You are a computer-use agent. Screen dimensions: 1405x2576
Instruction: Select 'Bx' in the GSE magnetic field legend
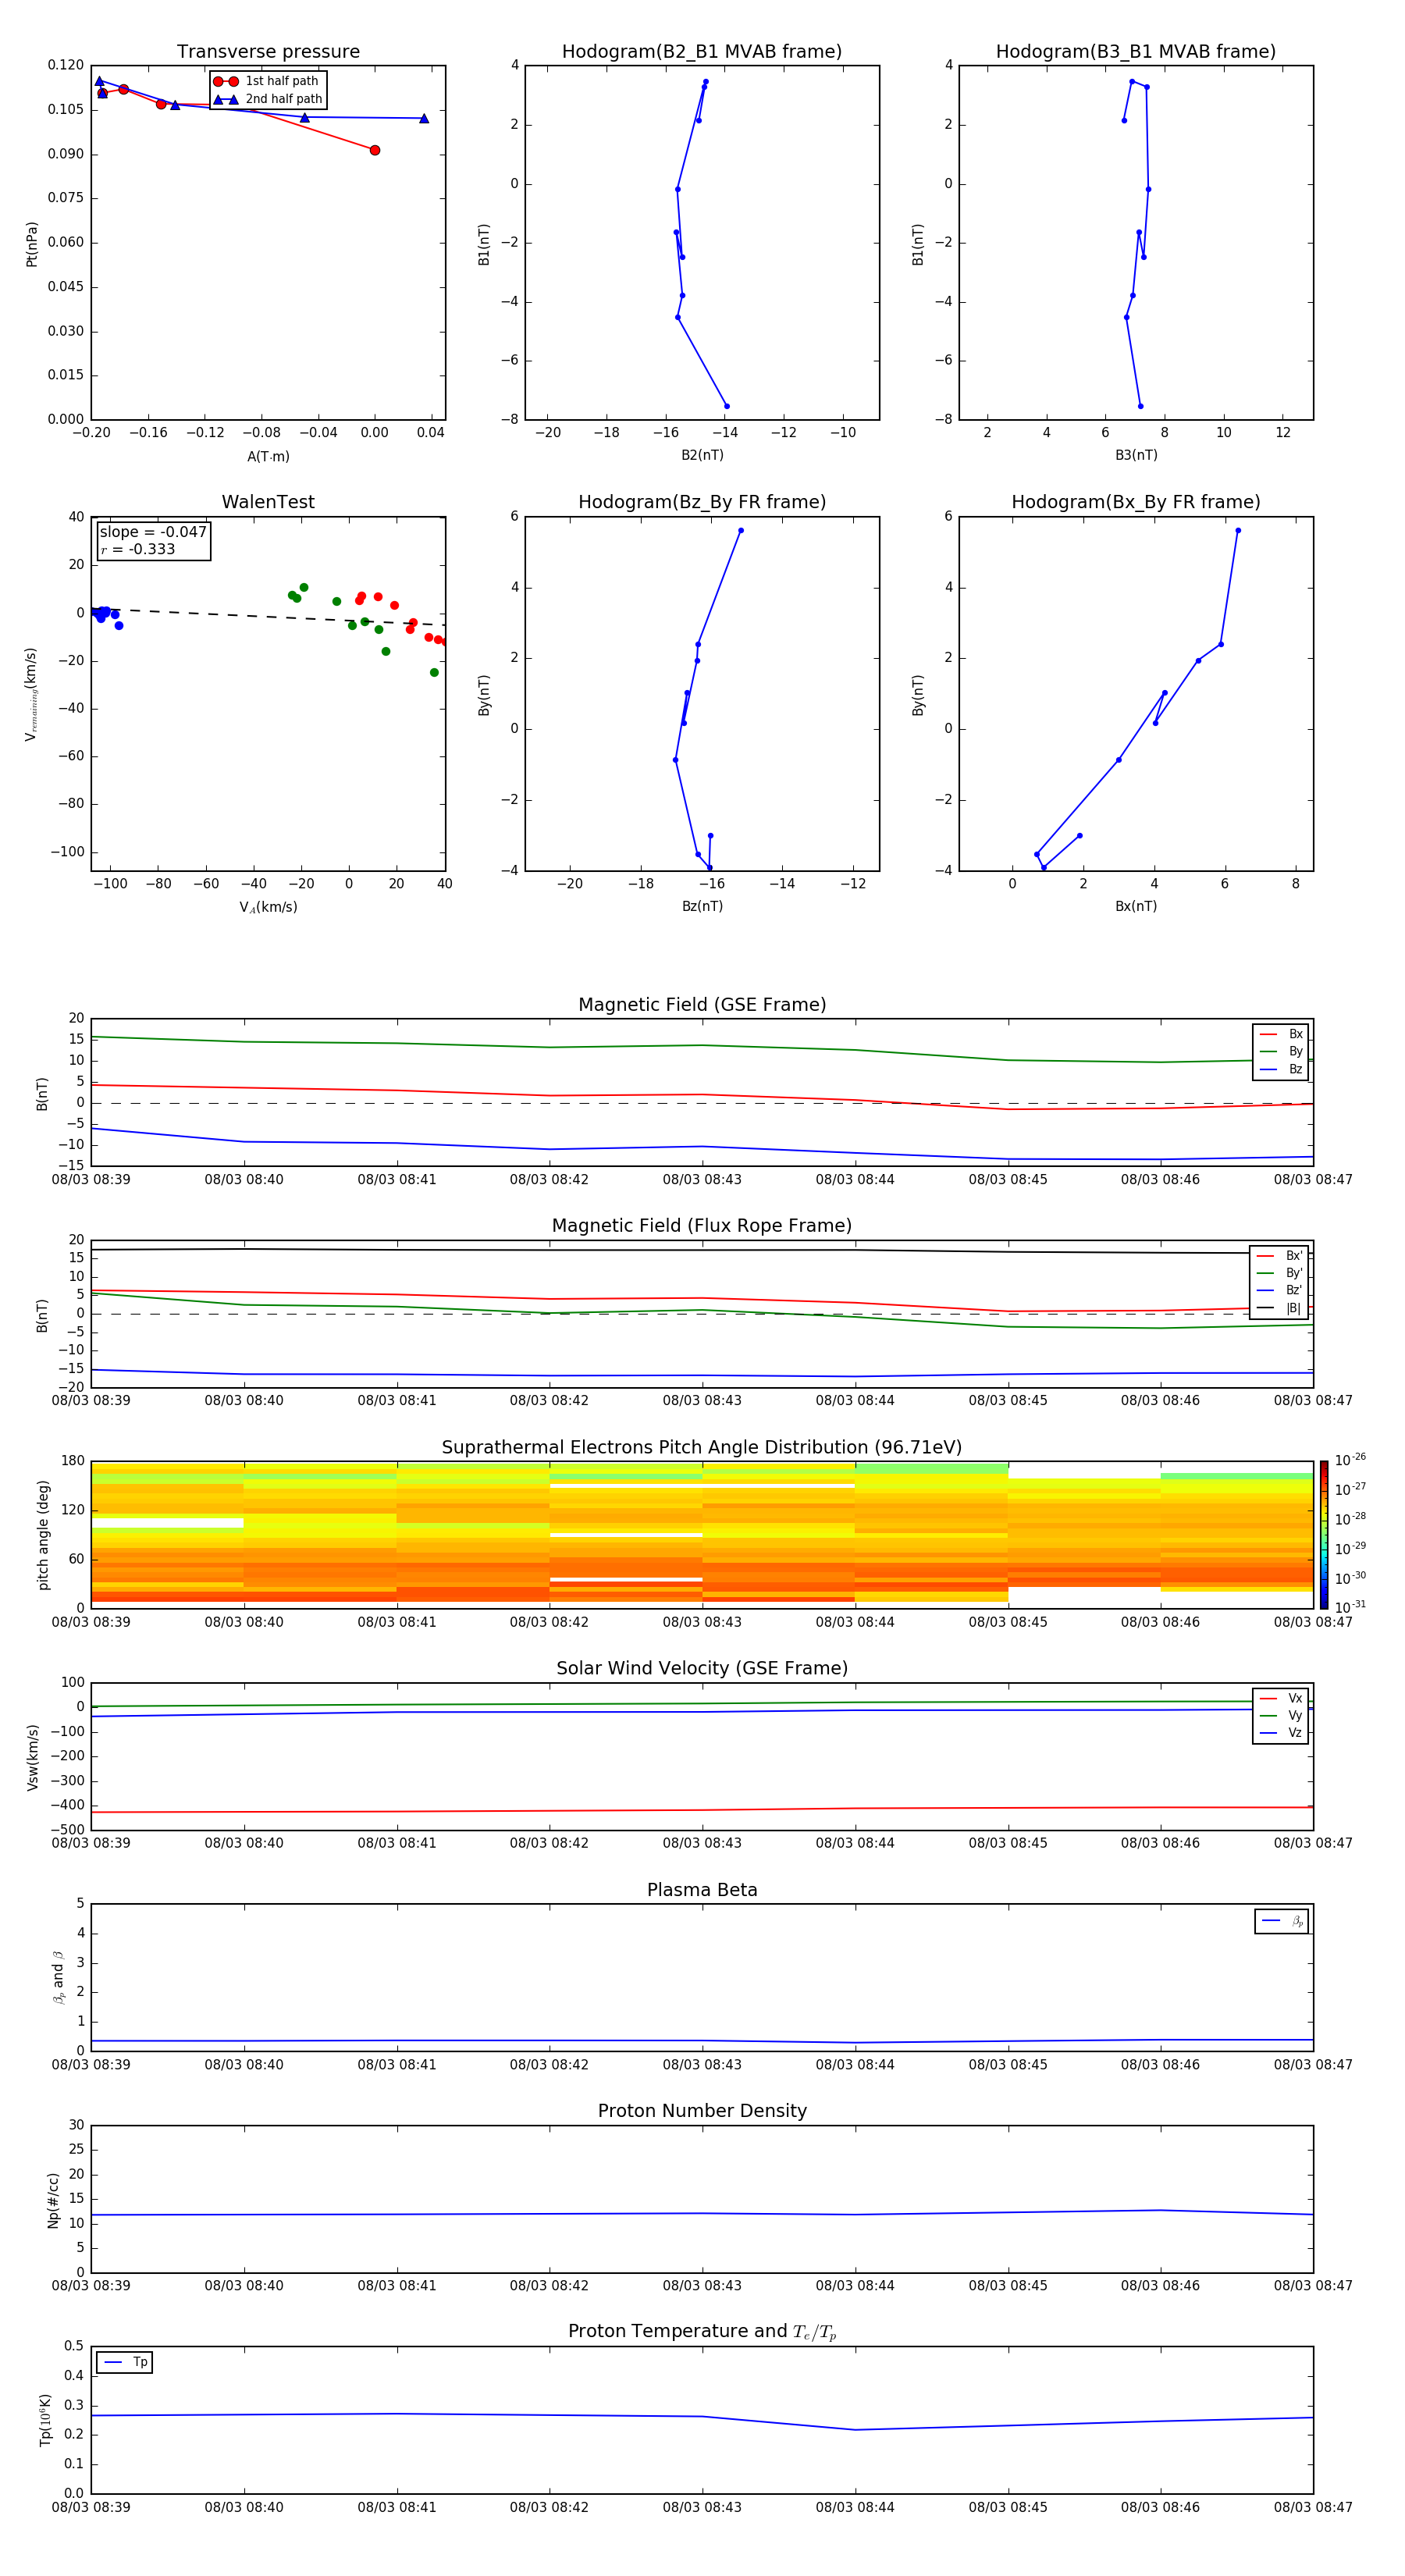click(1281, 1034)
